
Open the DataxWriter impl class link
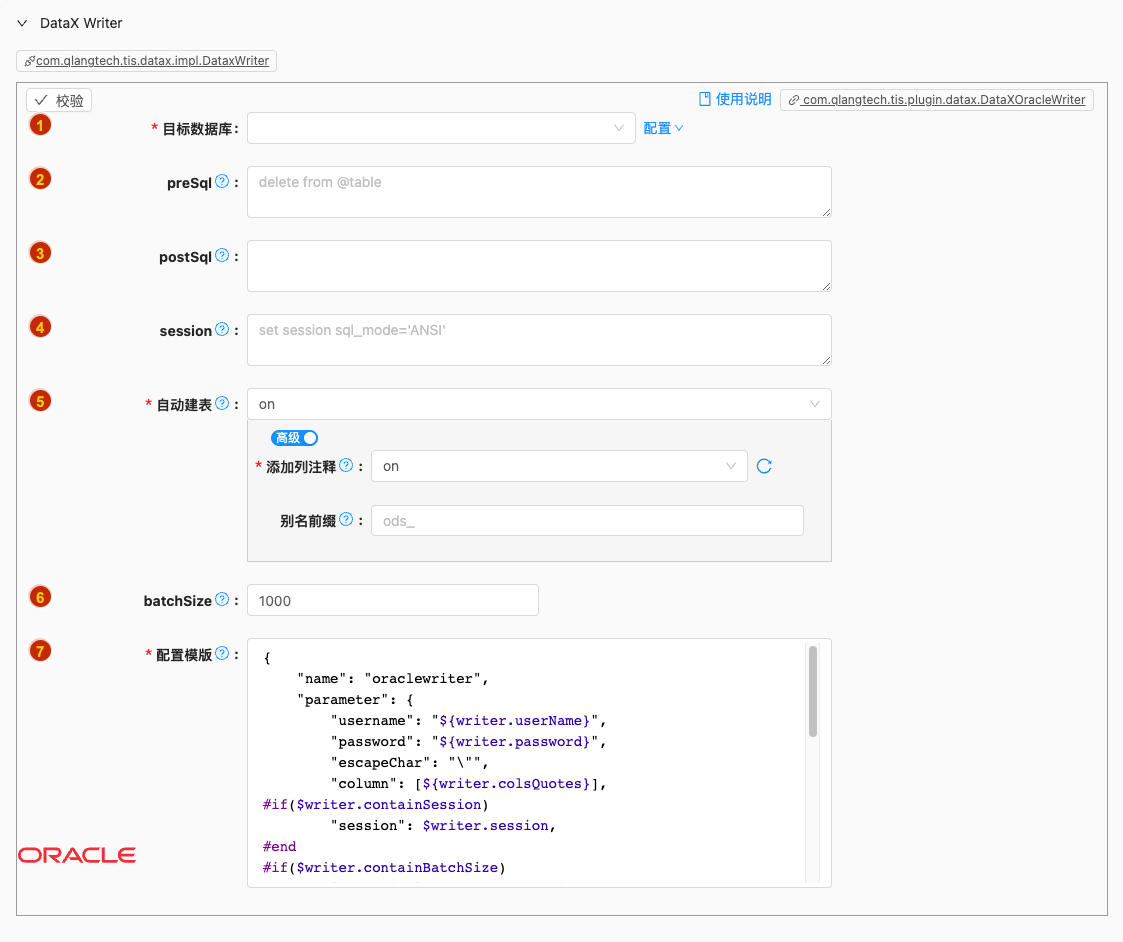click(146, 61)
